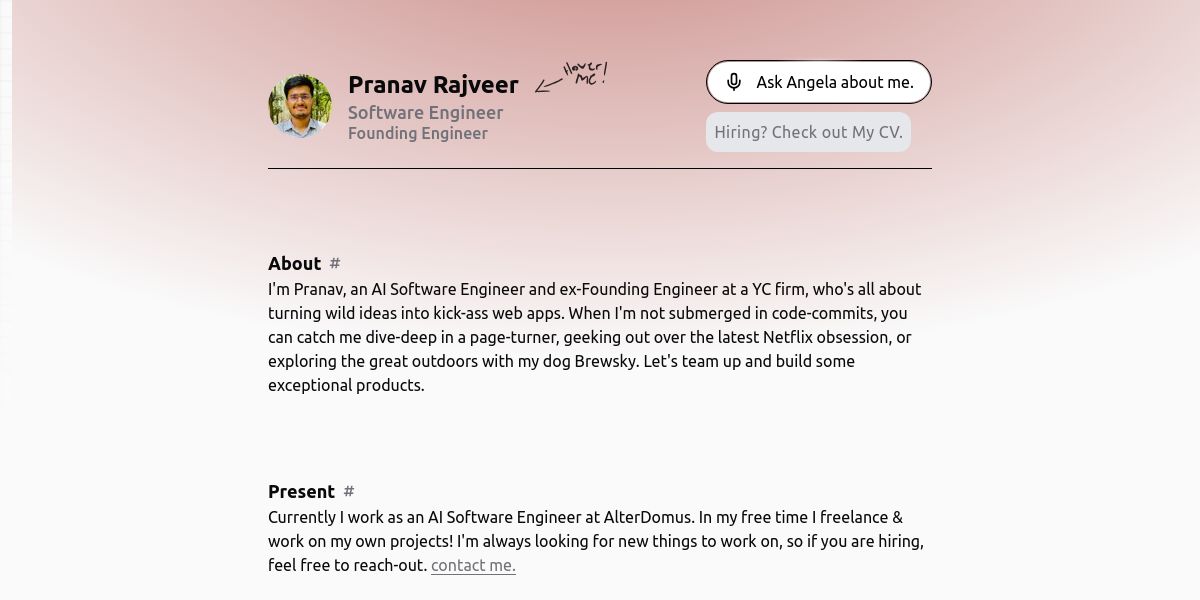The image size is (1200, 600).
Task: Select the "Software Engineer" subtitle
Action: (x=425, y=113)
